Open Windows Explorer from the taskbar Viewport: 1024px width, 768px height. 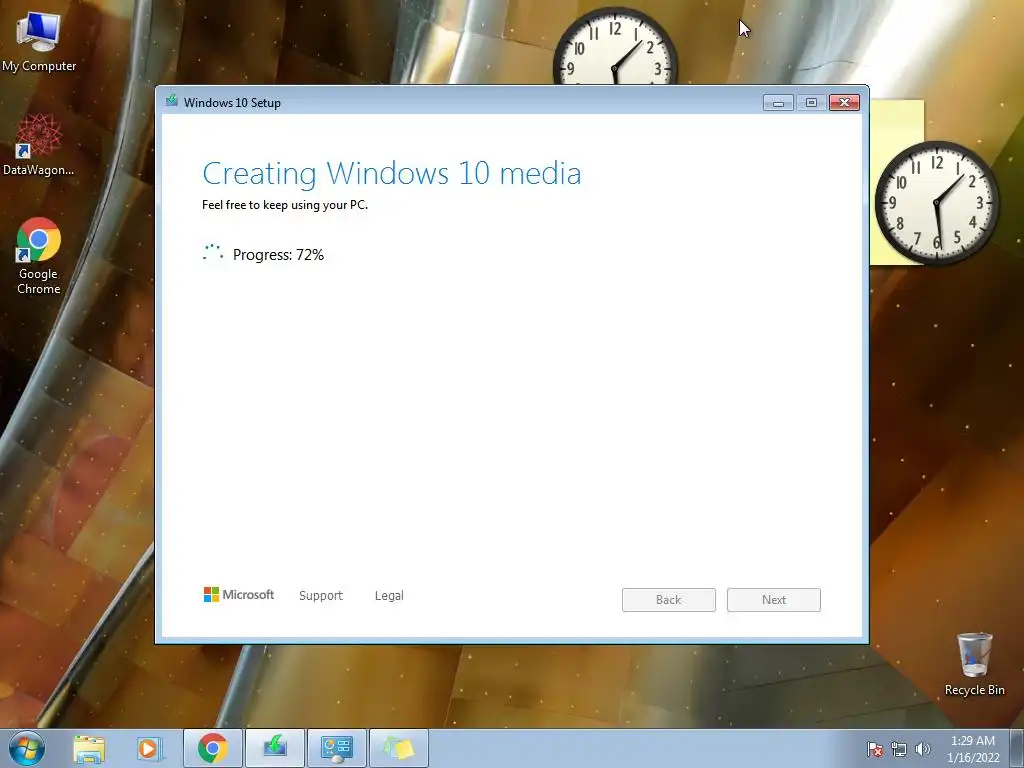click(x=89, y=748)
